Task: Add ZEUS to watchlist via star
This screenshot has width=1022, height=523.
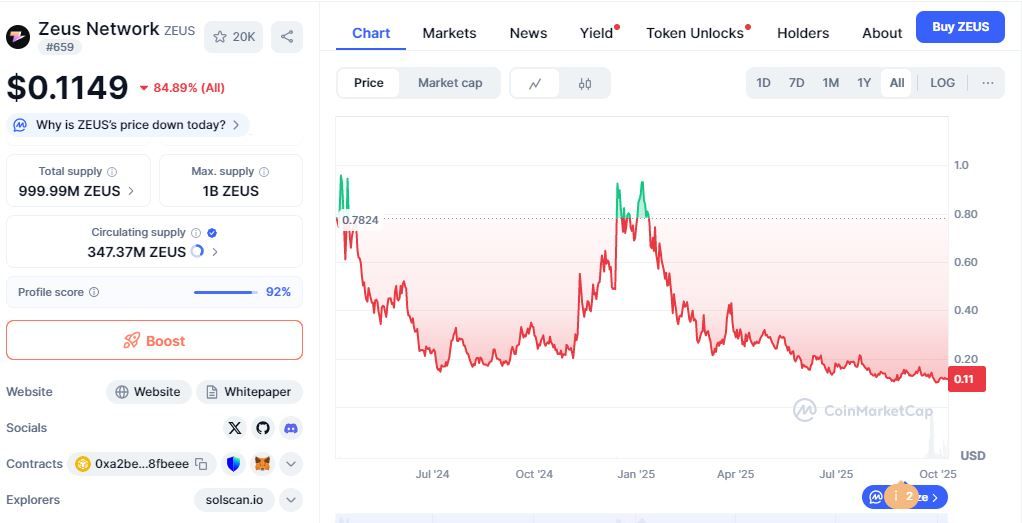Action: click(232, 37)
